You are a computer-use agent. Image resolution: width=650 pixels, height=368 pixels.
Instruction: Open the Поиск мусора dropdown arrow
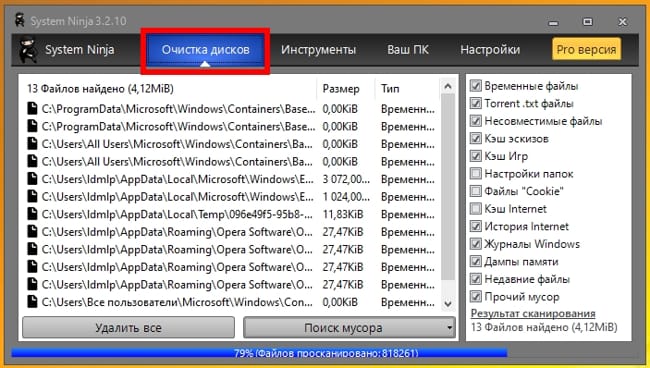[x=449, y=328]
